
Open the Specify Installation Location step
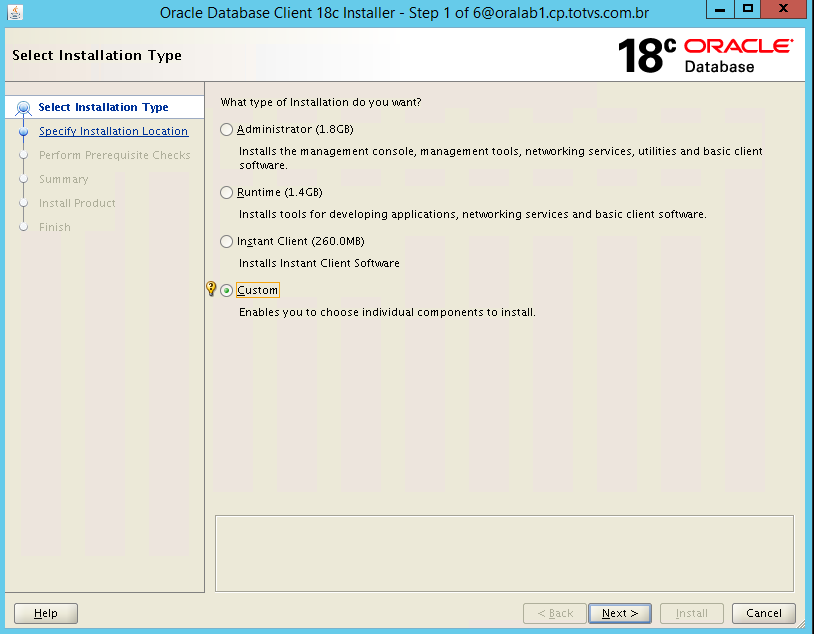point(113,131)
